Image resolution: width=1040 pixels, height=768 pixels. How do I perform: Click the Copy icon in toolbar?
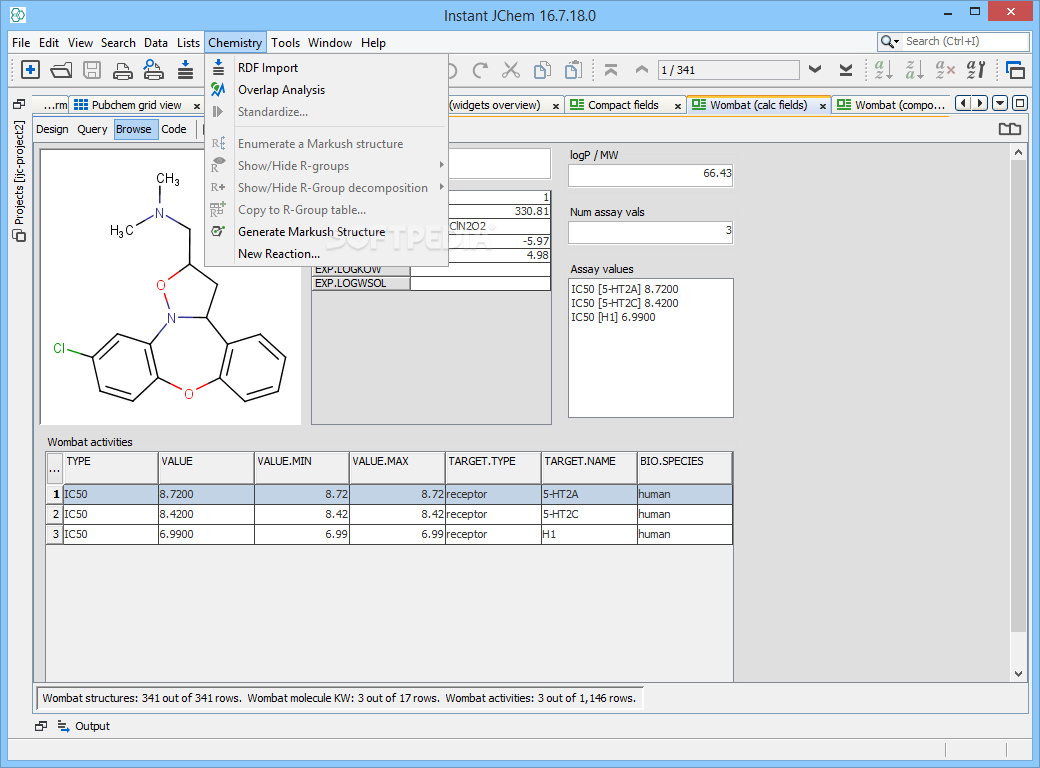click(542, 70)
